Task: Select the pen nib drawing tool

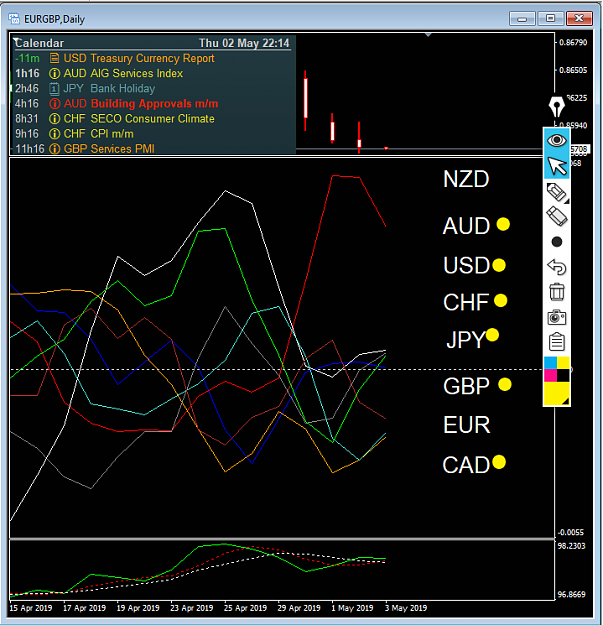Action: [x=557, y=106]
